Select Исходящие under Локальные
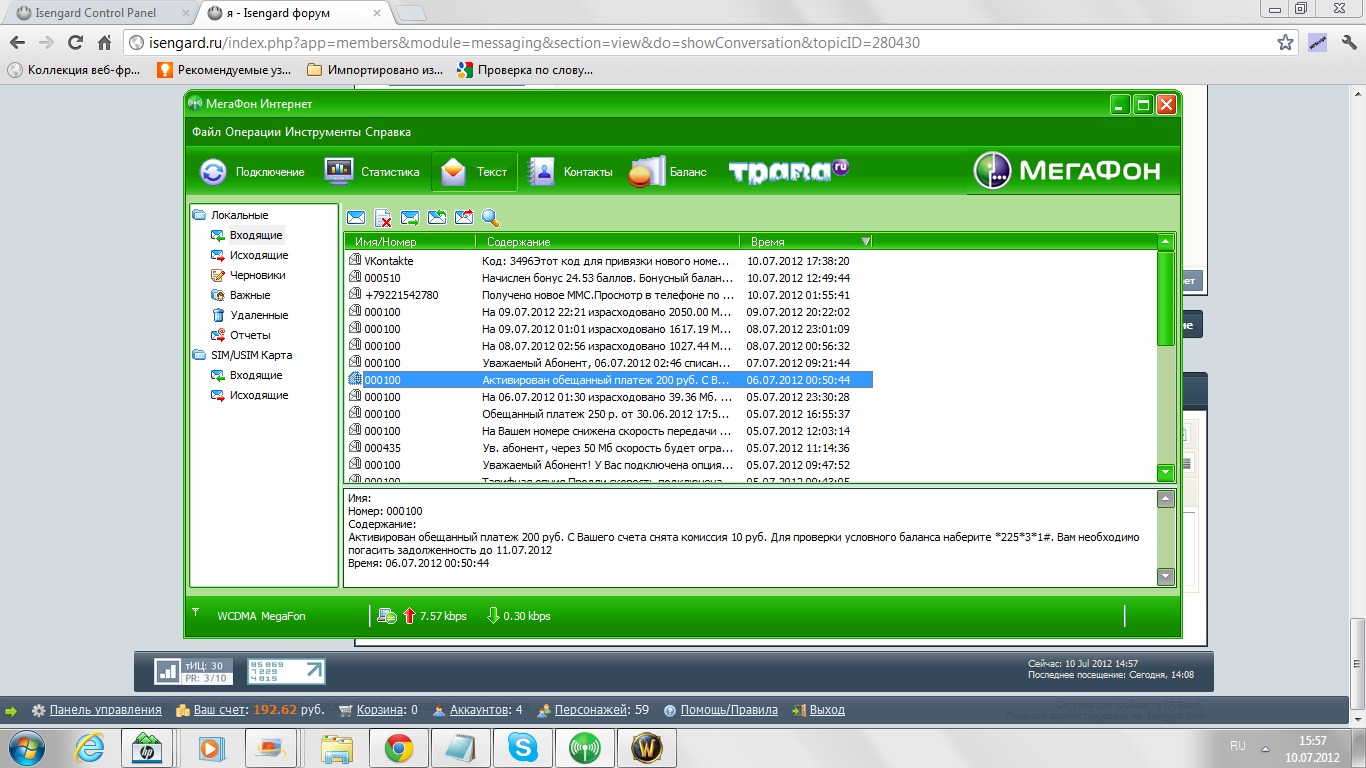This screenshot has height=768, width=1366. pyautogui.click(x=259, y=255)
